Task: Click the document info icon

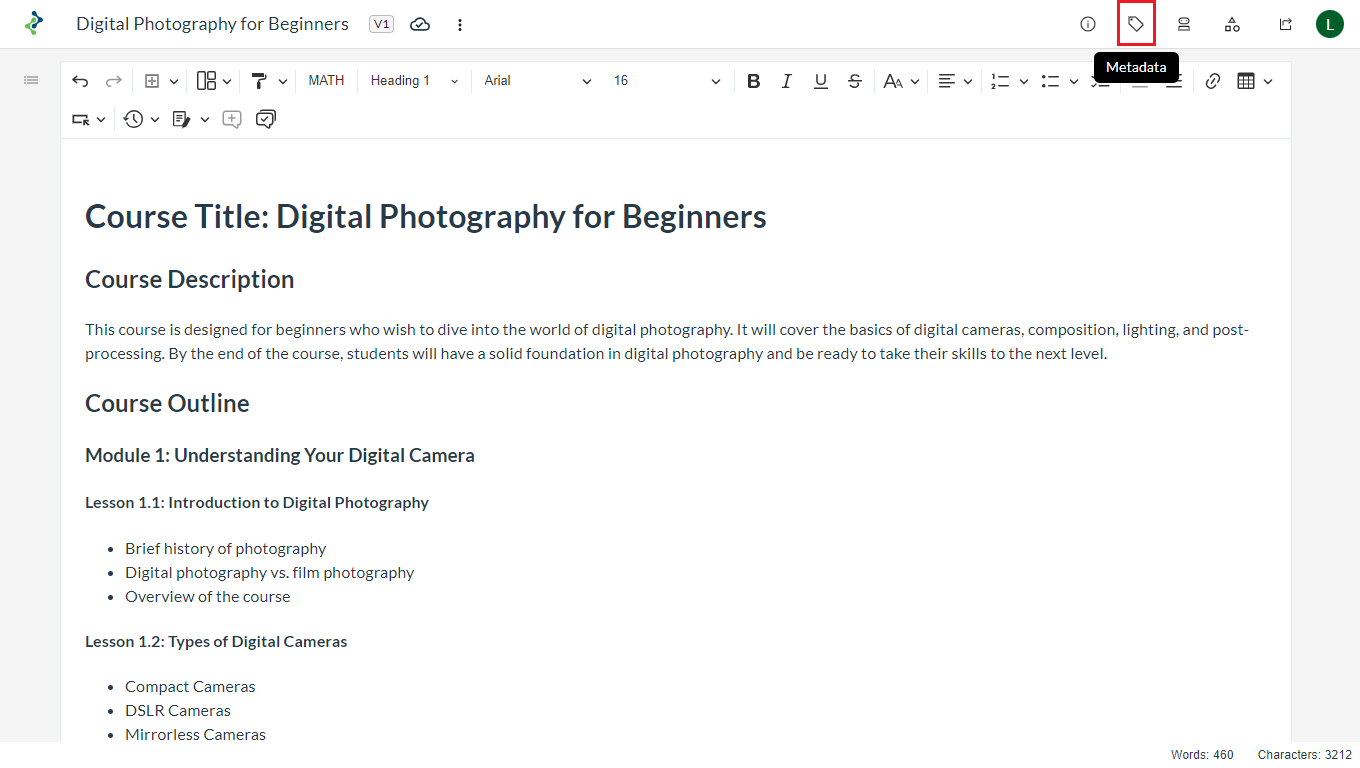Action: (1088, 24)
